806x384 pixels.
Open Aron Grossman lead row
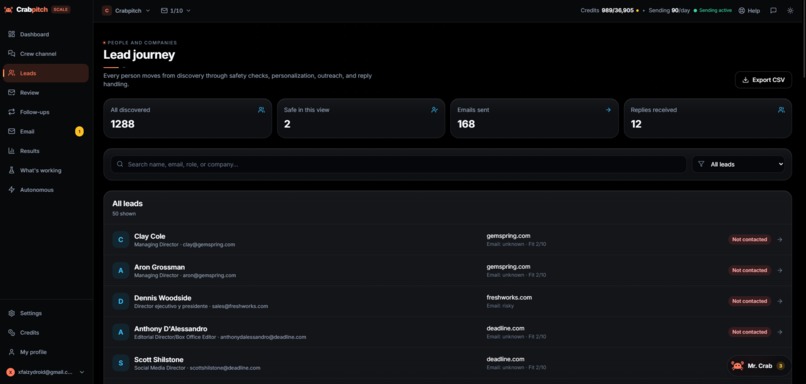[x=447, y=271]
